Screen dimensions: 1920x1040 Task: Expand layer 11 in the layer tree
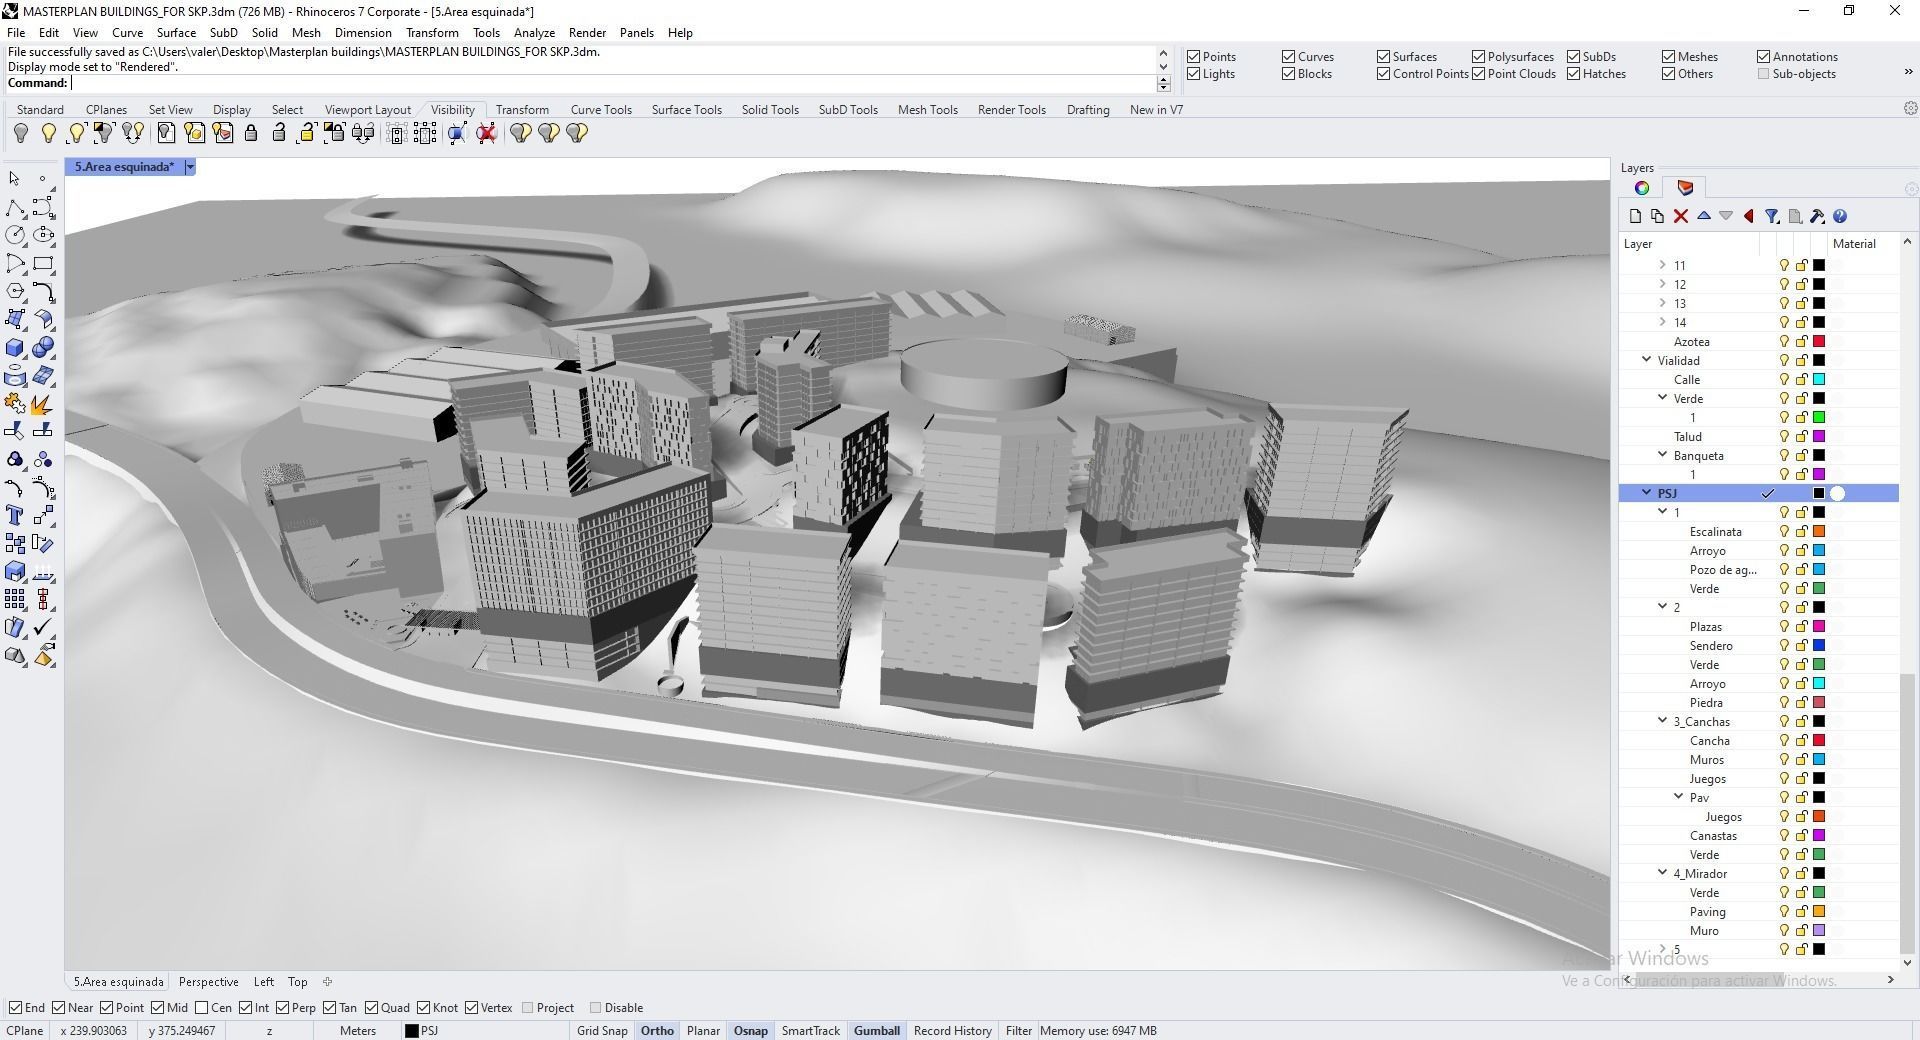[x=1663, y=265]
